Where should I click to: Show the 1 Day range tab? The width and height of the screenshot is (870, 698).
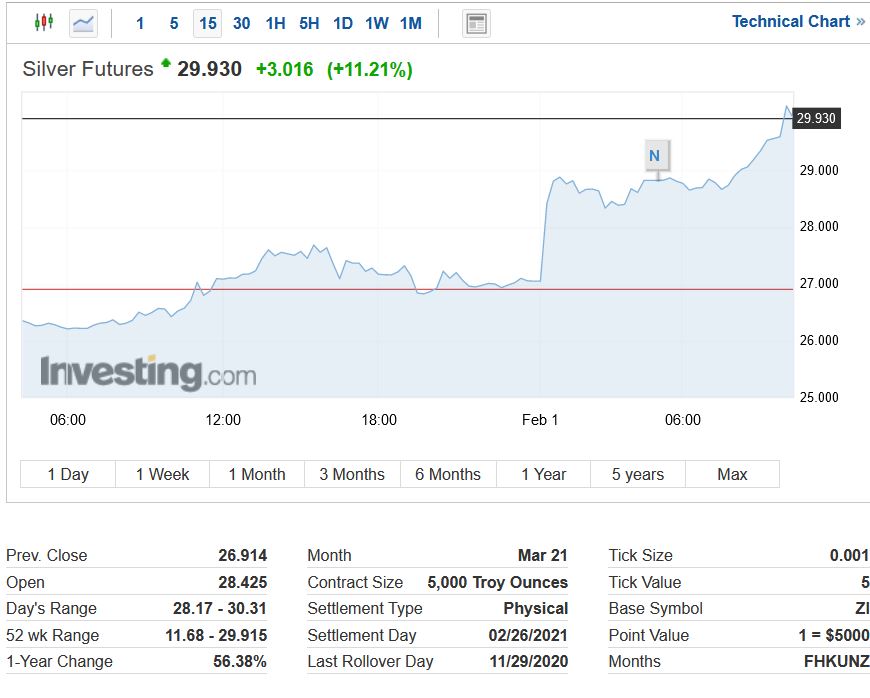tap(68, 474)
